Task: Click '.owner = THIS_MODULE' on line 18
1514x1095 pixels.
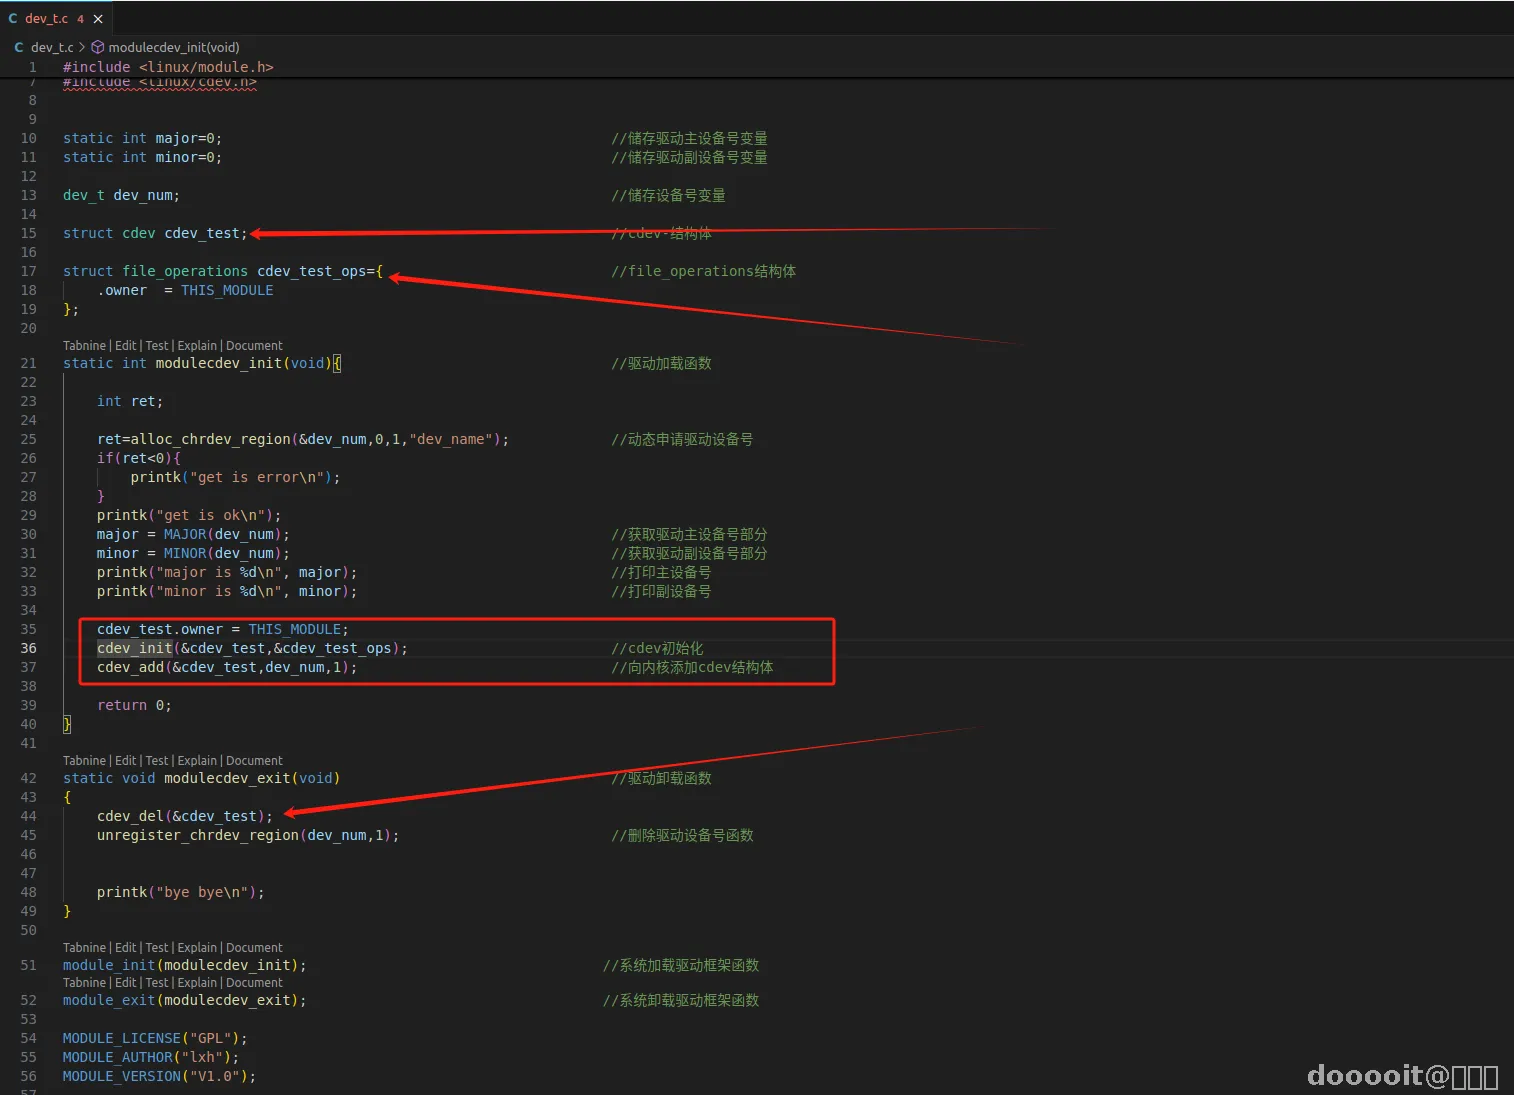Action: click(185, 290)
